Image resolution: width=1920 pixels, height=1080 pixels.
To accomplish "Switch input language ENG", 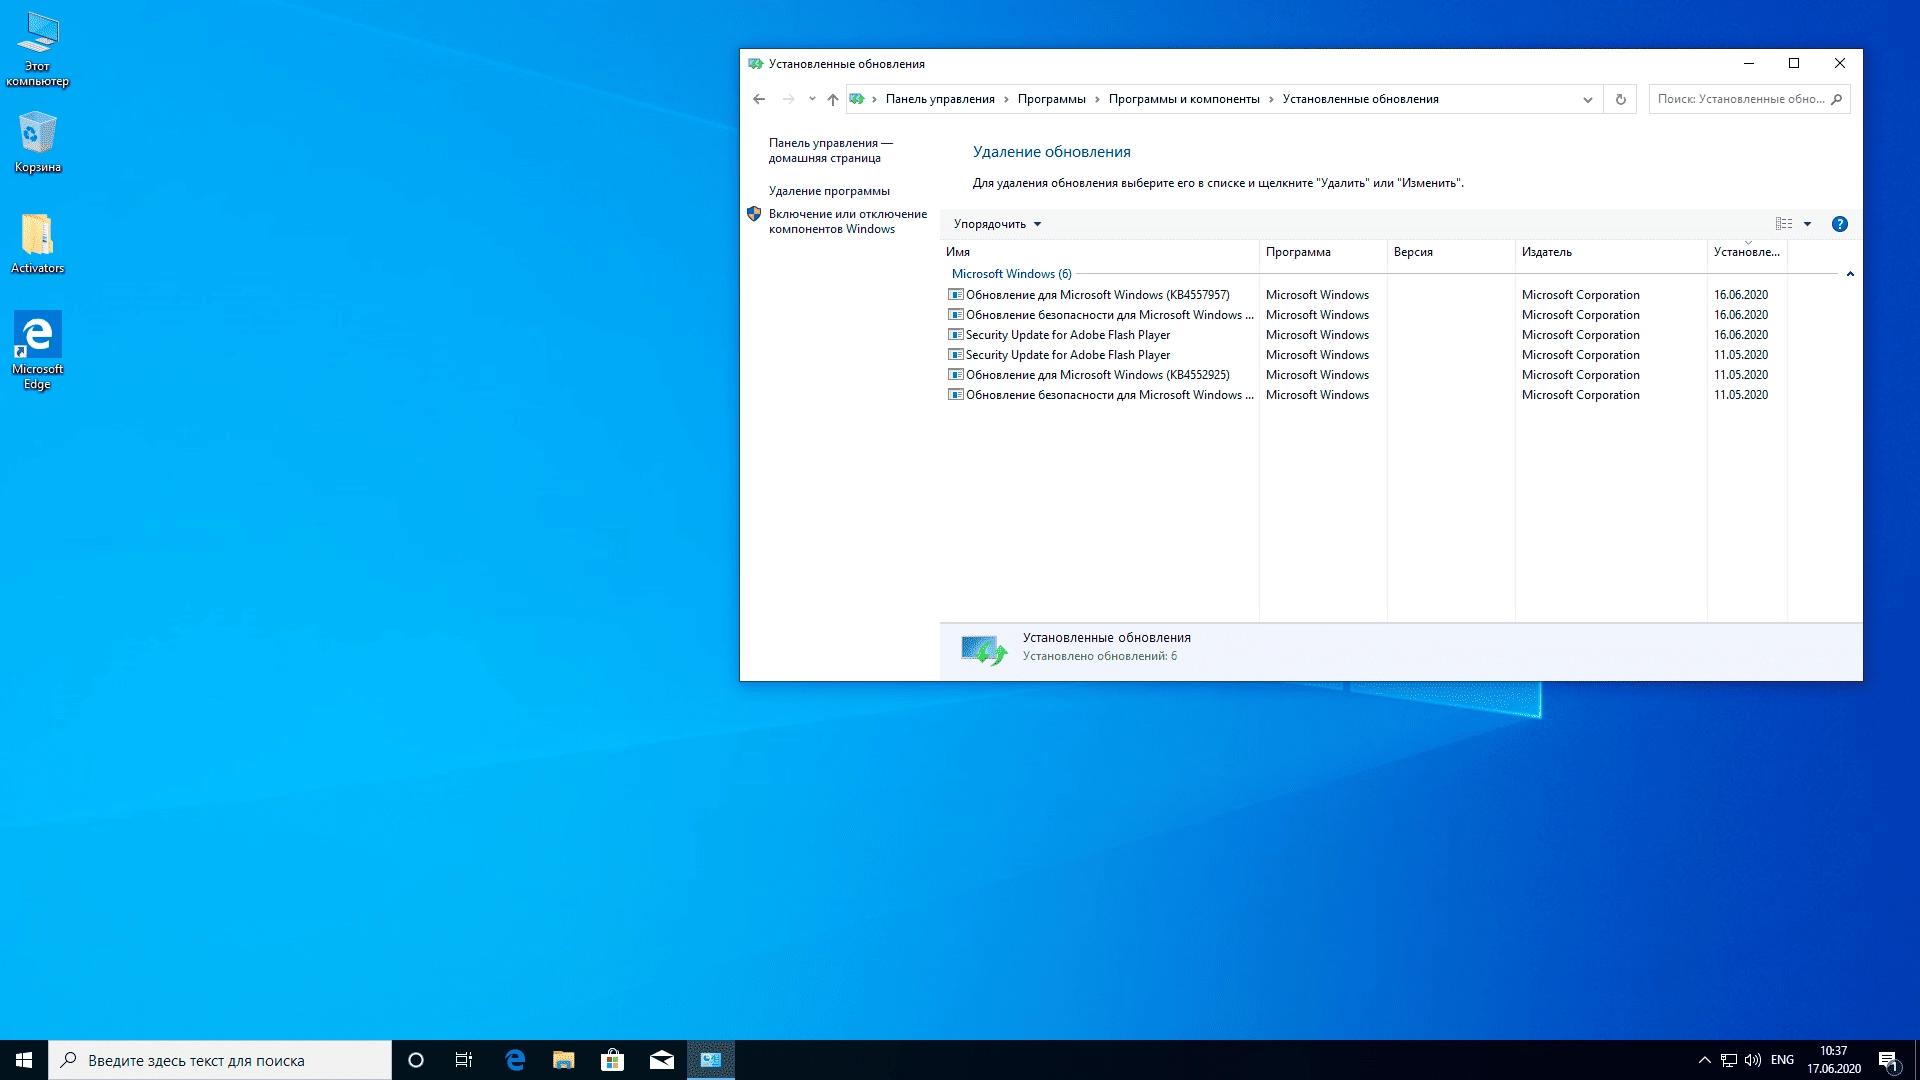I will click(x=1782, y=1060).
